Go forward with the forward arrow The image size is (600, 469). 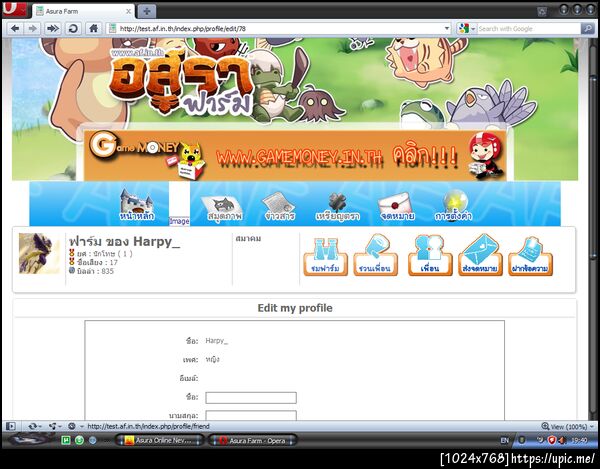click(33, 28)
